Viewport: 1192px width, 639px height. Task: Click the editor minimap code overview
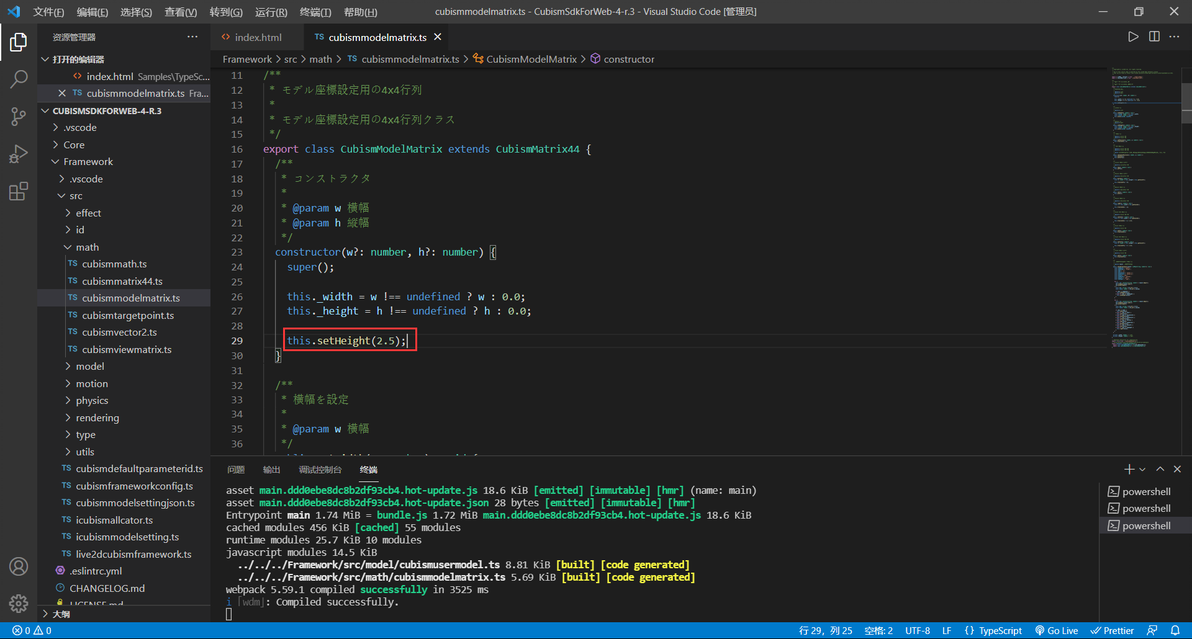tap(1144, 205)
